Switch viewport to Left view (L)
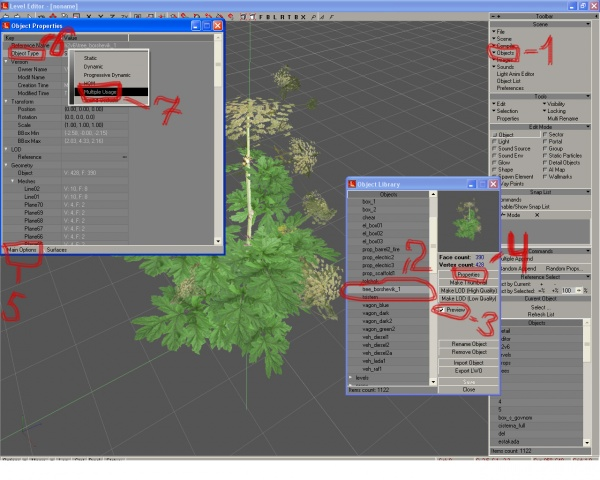The height and width of the screenshot is (480, 600). (x=275, y=17)
